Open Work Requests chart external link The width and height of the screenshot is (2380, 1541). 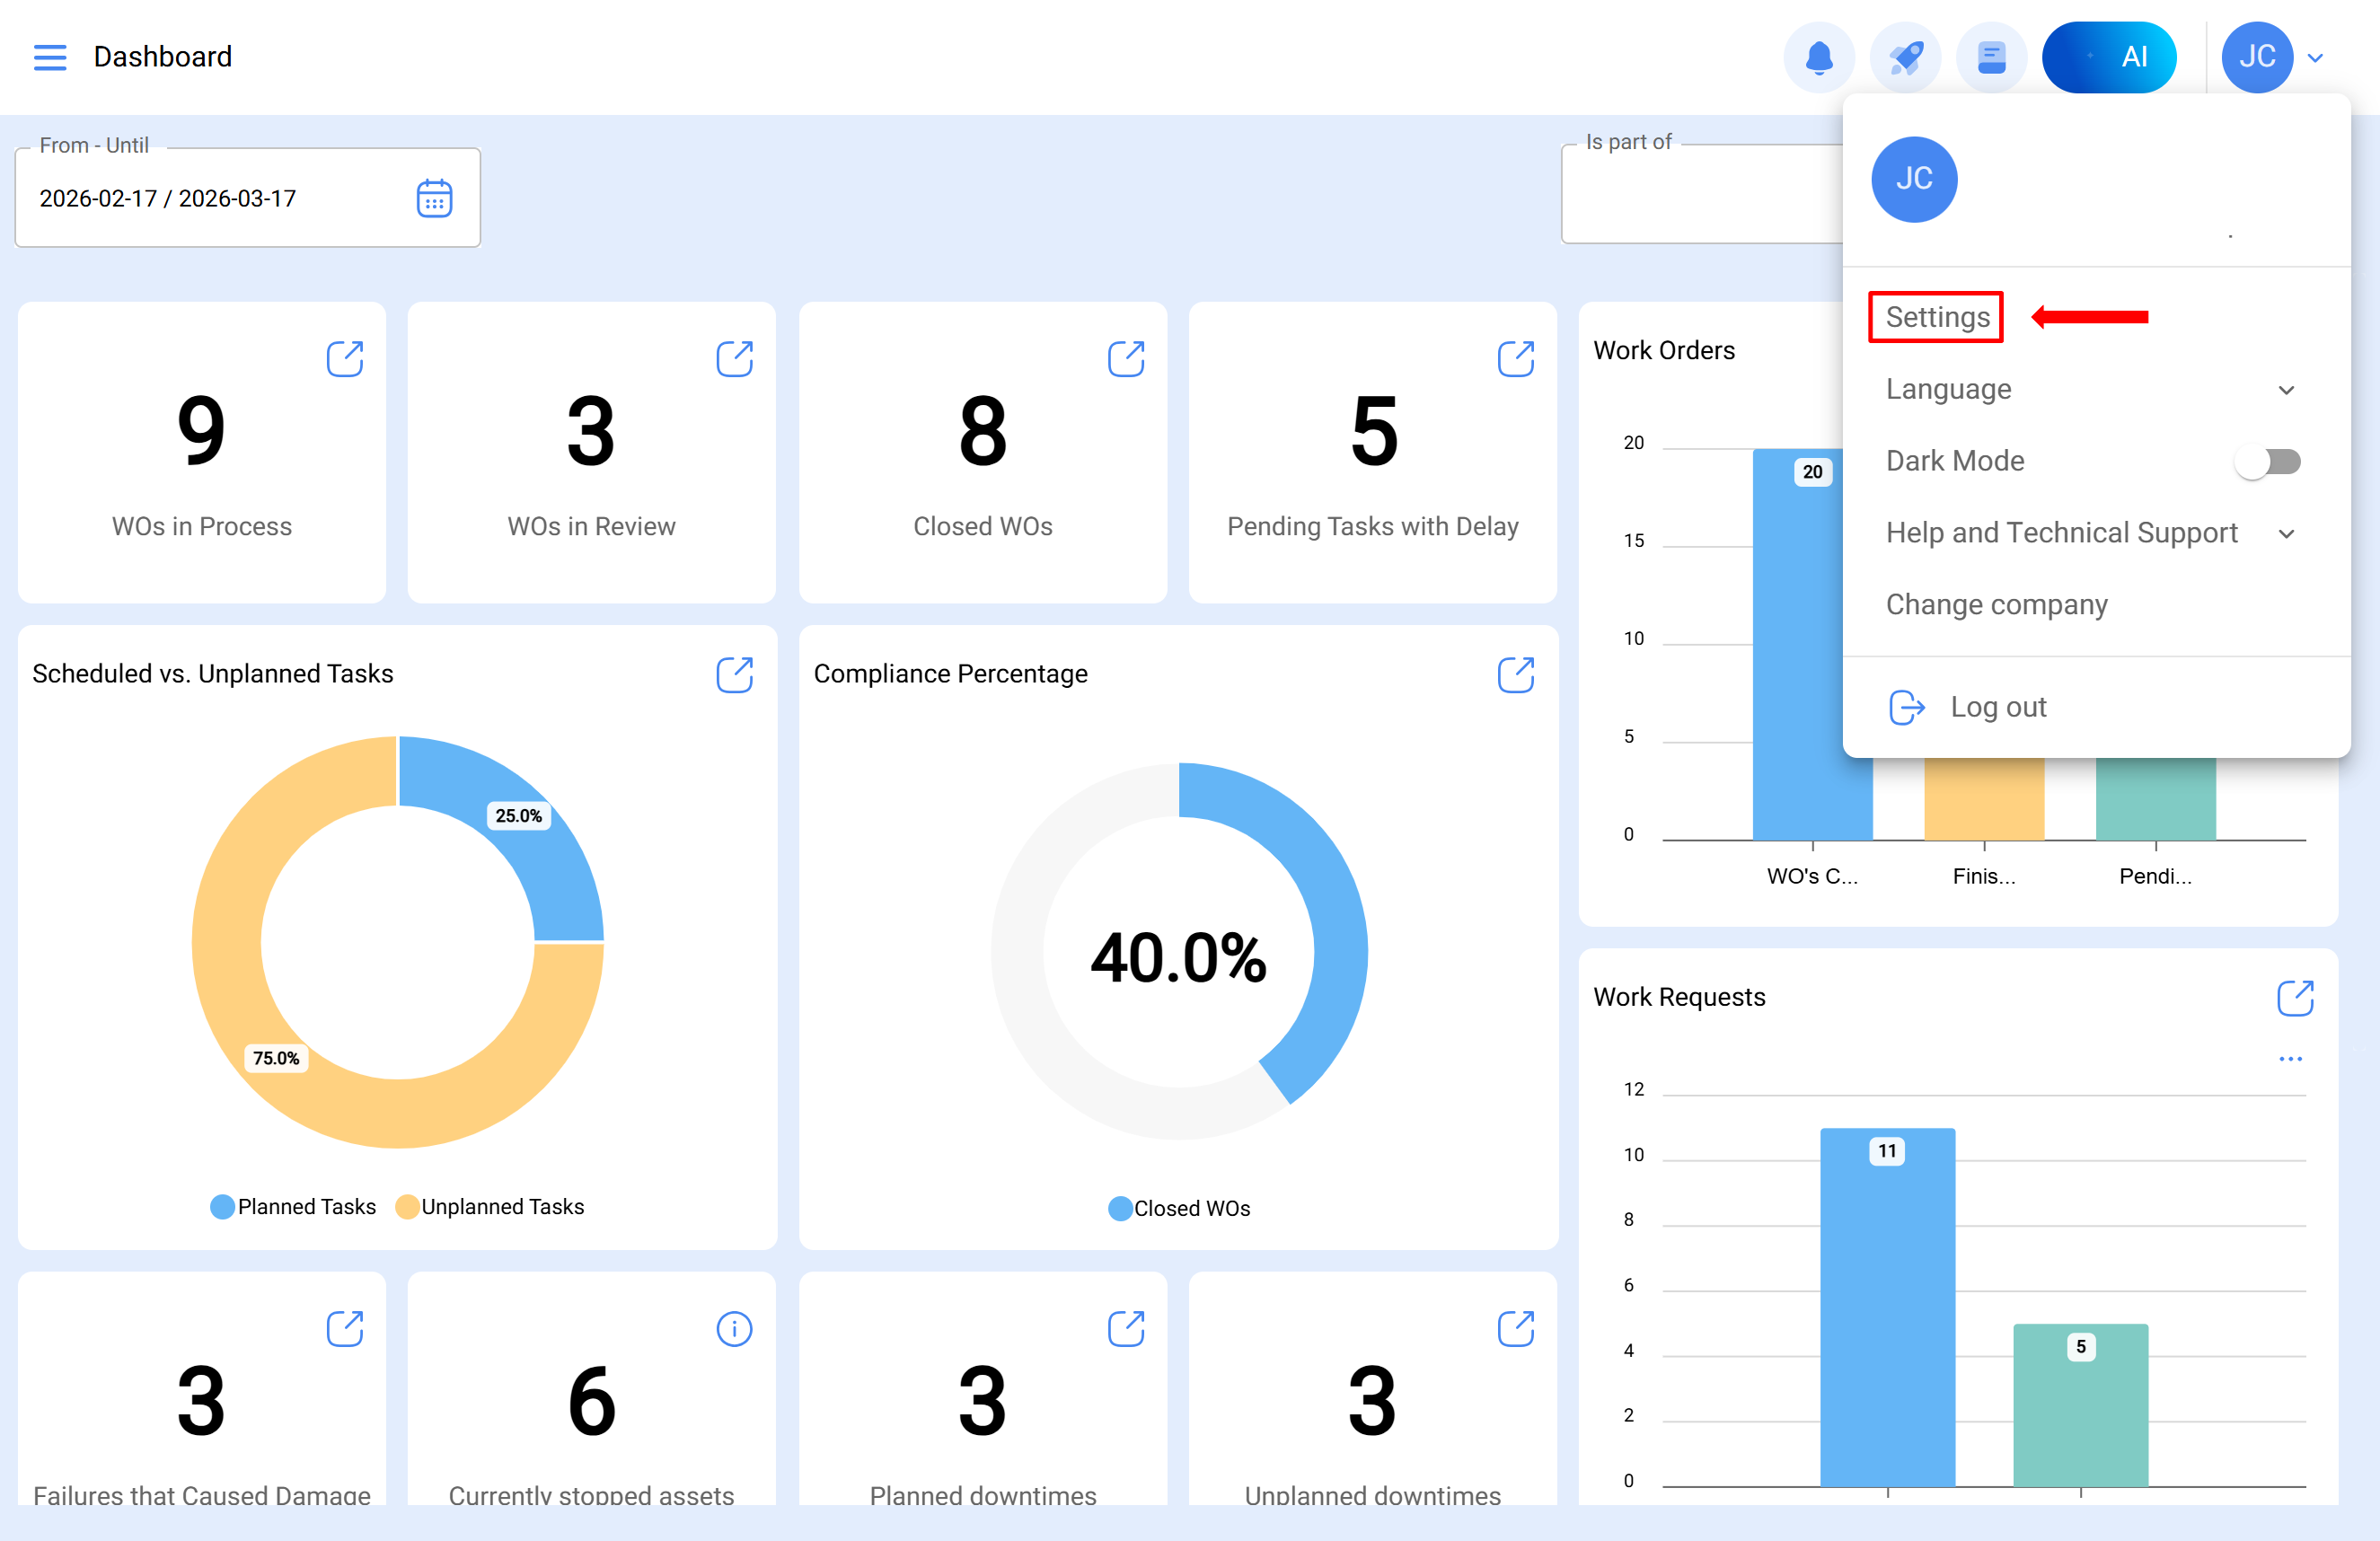click(2295, 997)
